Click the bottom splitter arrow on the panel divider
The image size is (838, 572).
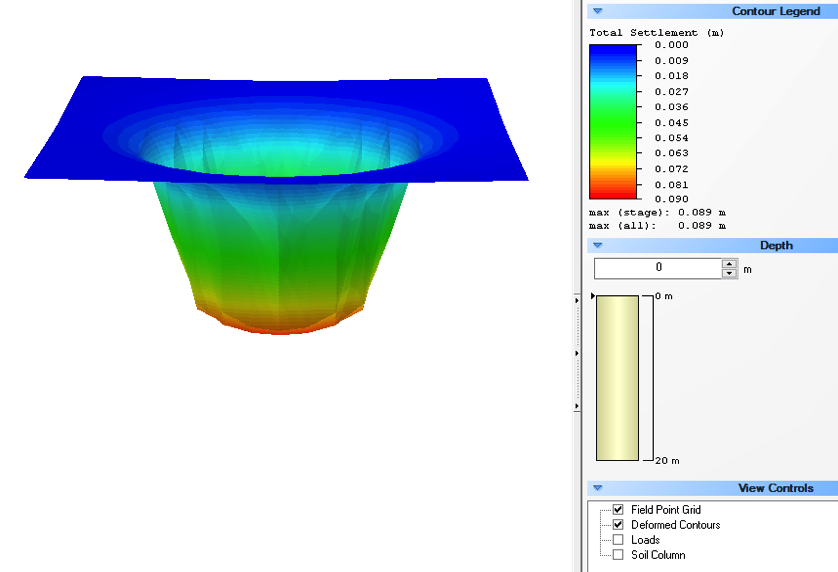click(x=577, y=406)
